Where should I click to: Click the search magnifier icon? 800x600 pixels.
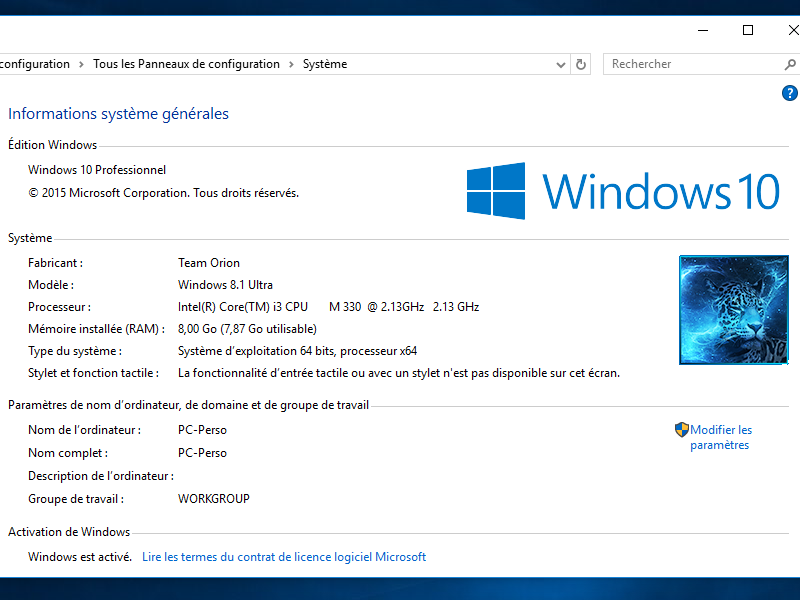tap(790, 64)
